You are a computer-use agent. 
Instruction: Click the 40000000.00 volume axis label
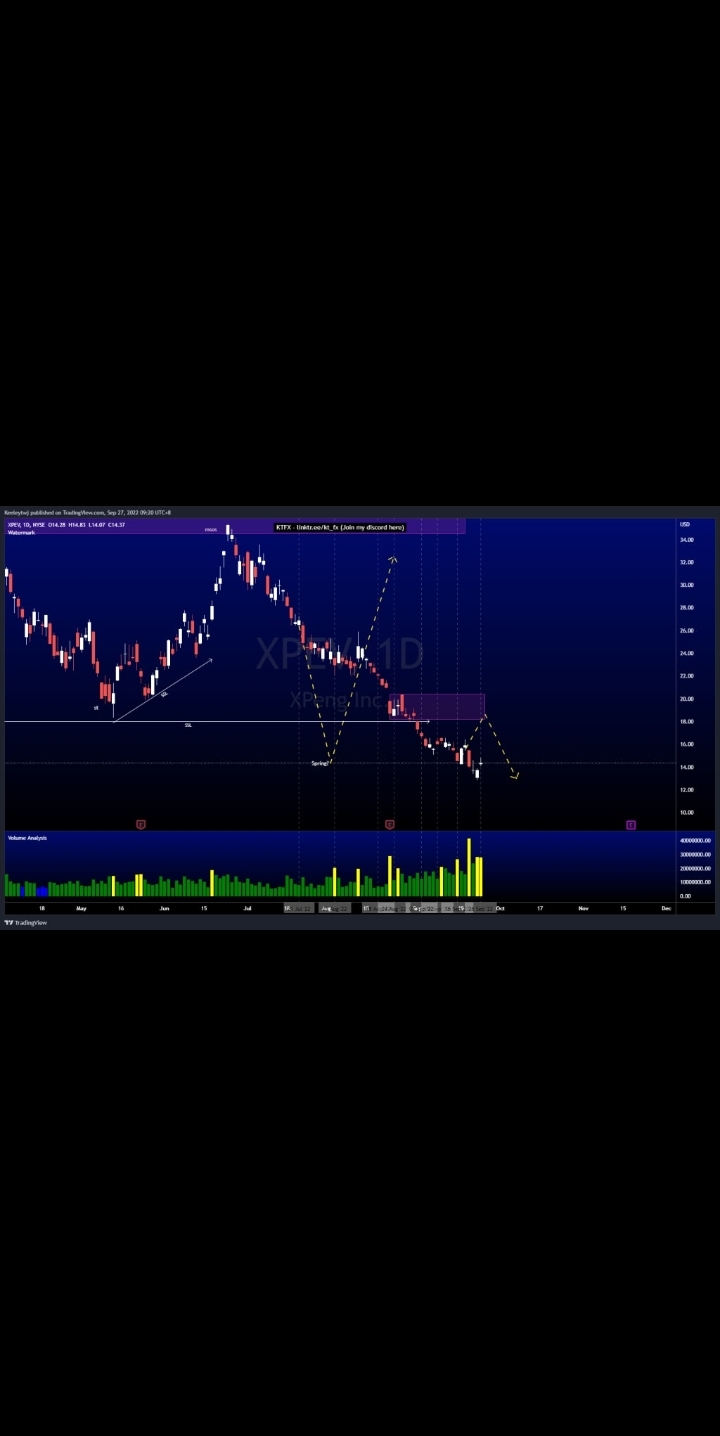[x=695, y=841]
